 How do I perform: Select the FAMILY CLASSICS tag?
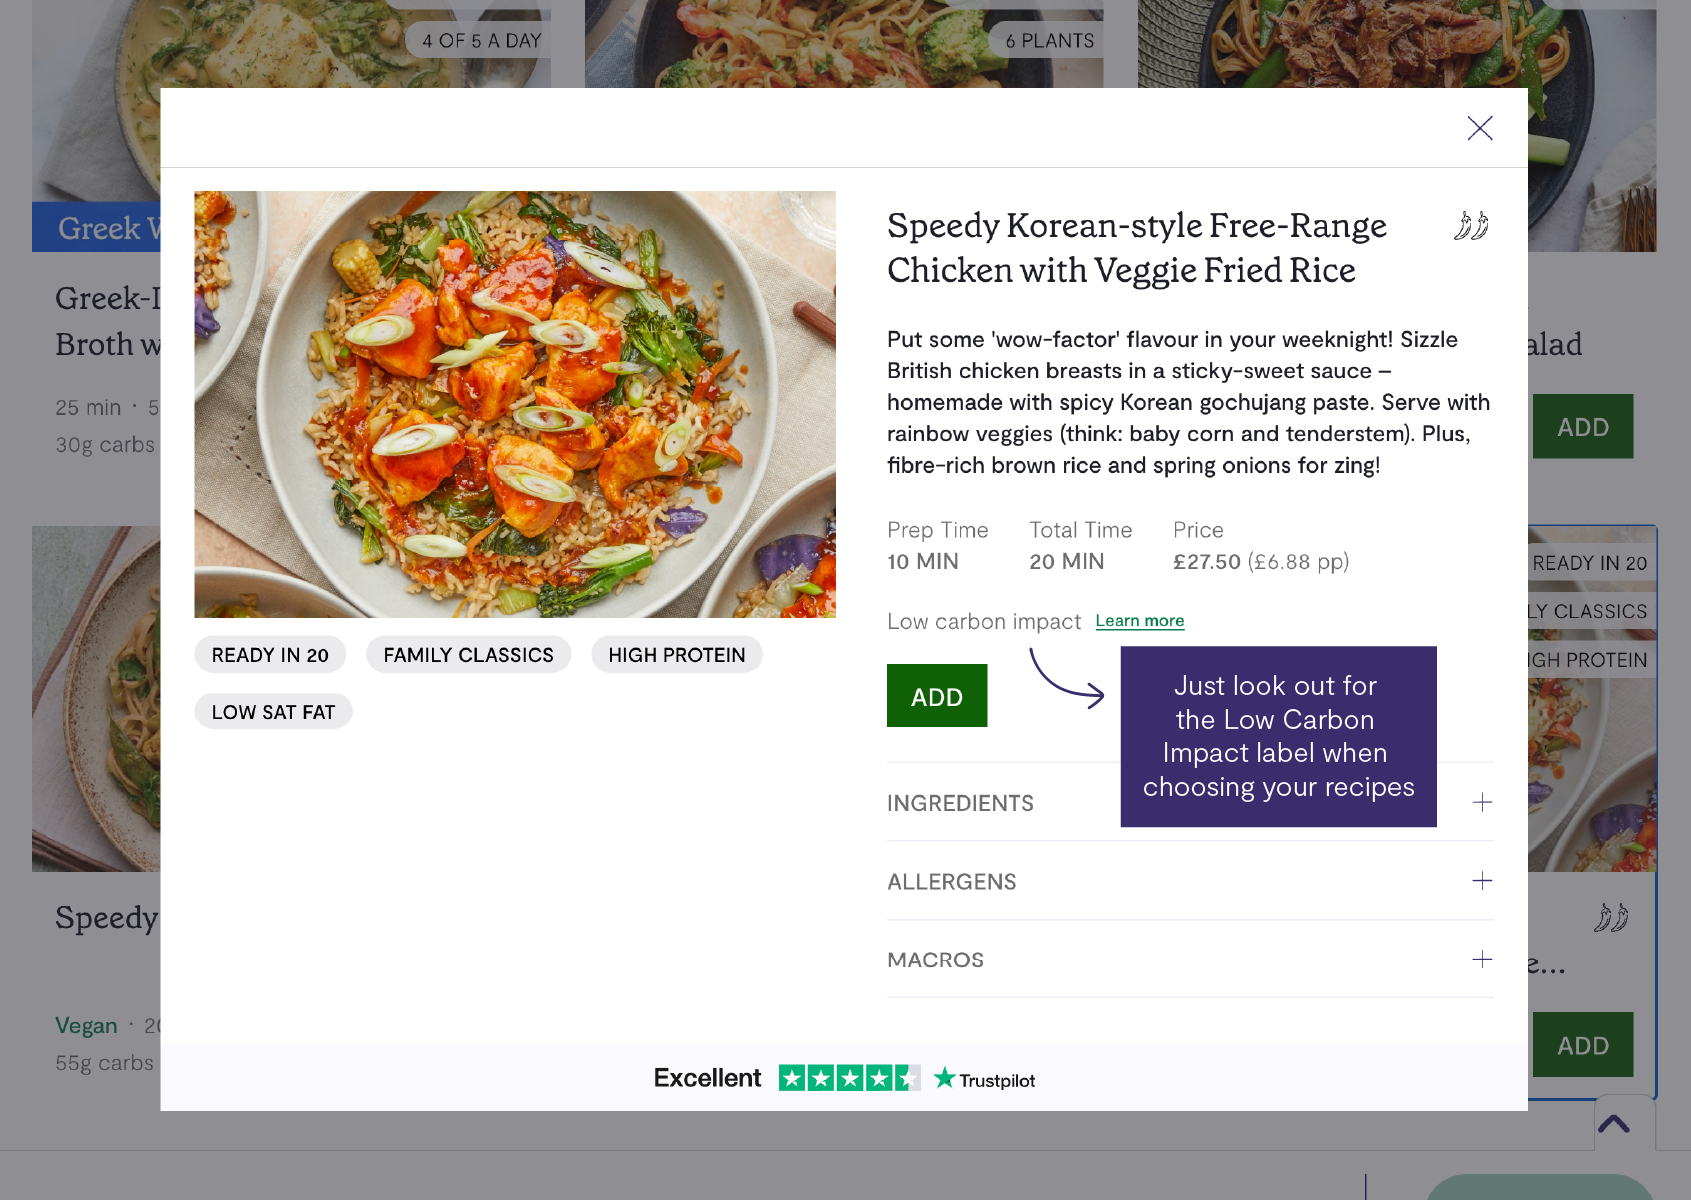click(x=468, y=655)
